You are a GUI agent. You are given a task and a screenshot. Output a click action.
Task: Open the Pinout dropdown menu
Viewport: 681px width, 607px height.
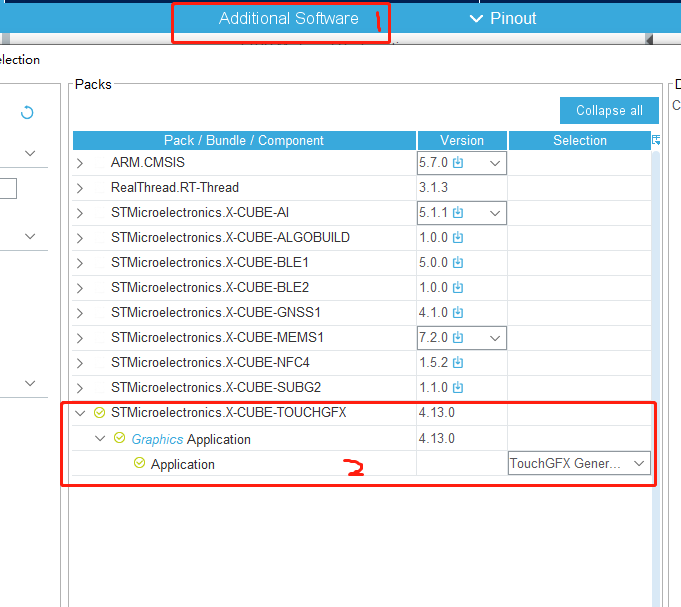click(503, 19)
